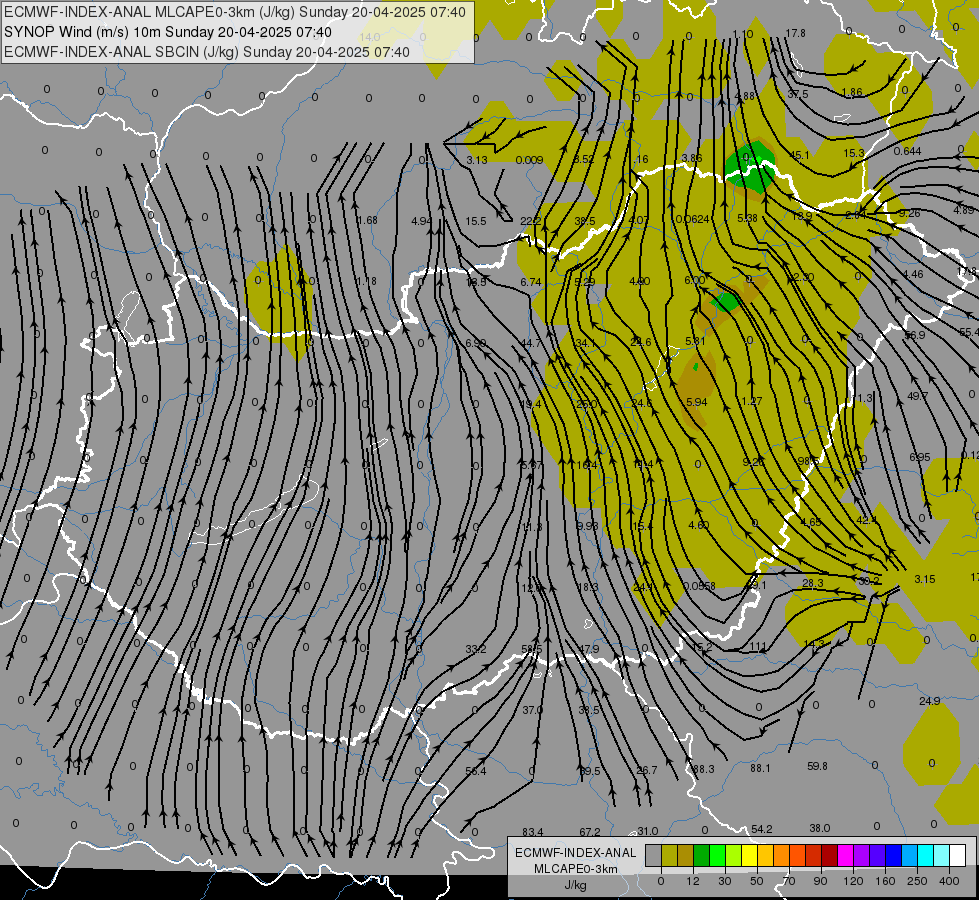Click the 'J/kg' unit label in the legend
This screenshot has height=900, width=979.
click(575, 885)
